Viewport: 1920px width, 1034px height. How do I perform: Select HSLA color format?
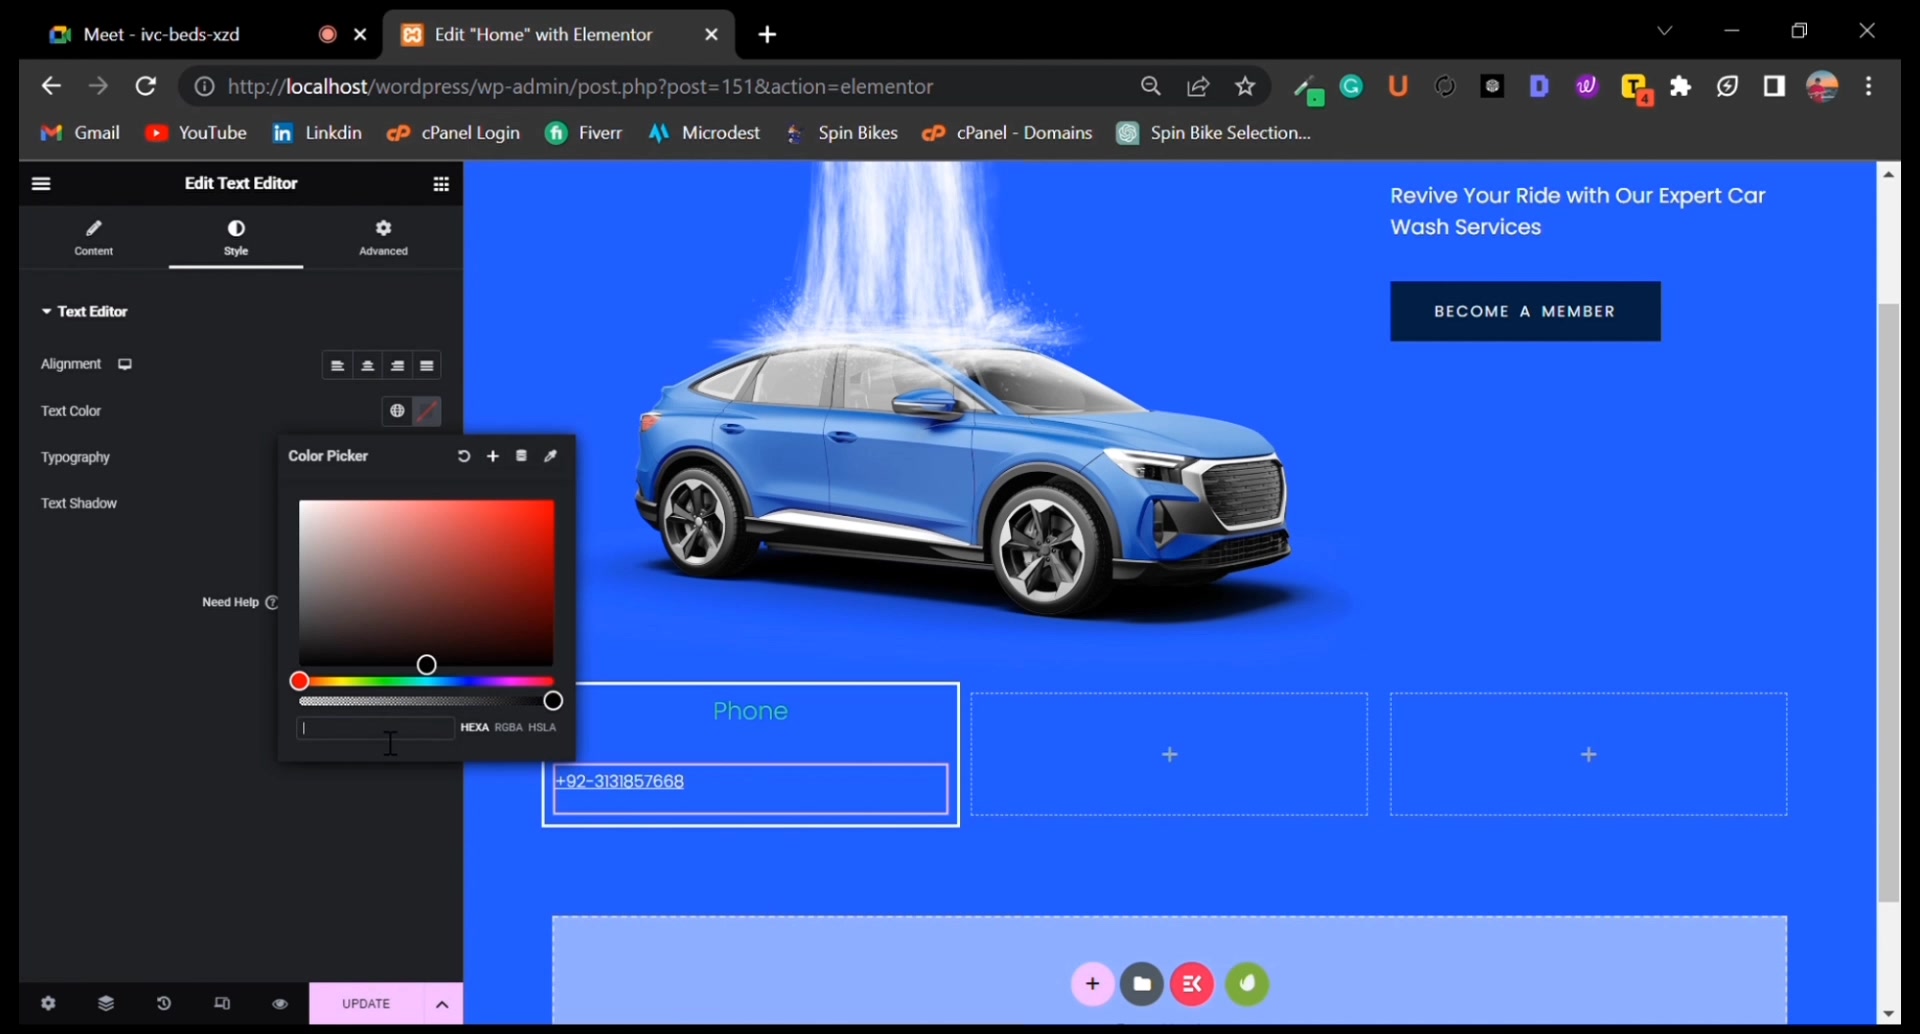542,728
